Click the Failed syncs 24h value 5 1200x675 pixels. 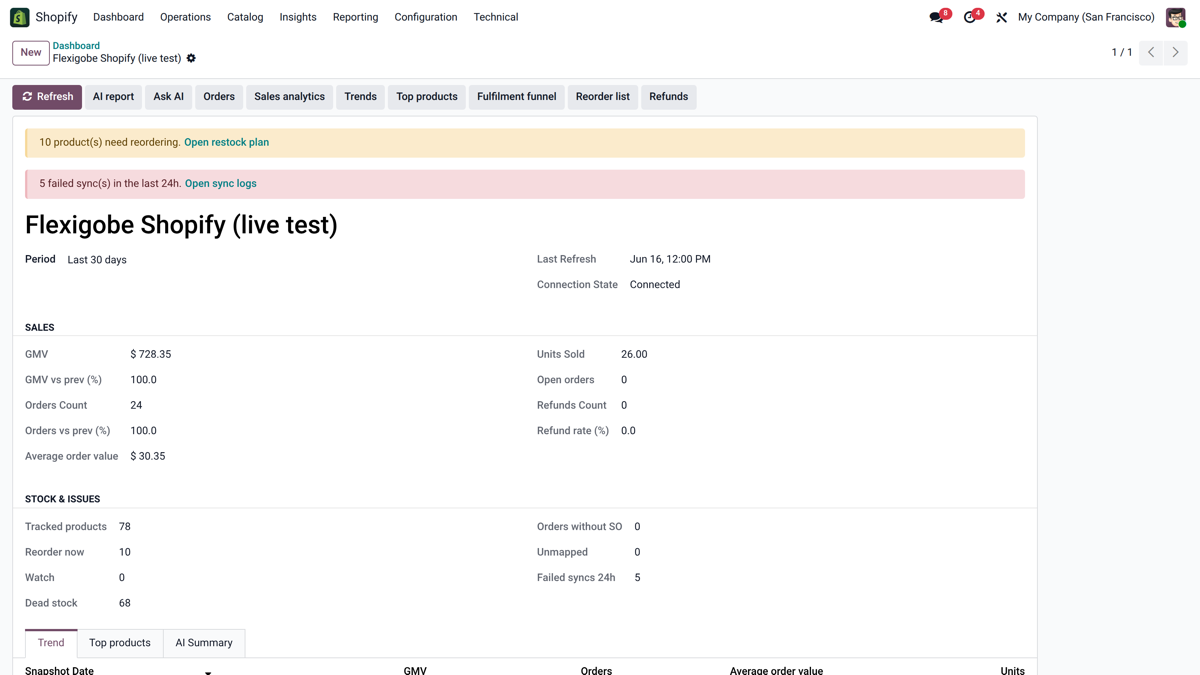[637, 577]
